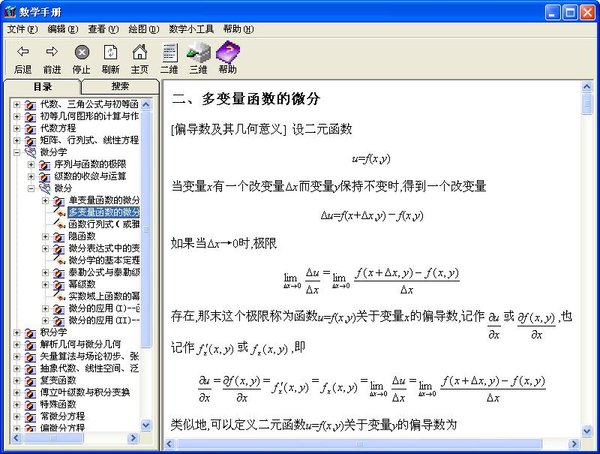Open the 数学小工具 menu

point(191,29)
